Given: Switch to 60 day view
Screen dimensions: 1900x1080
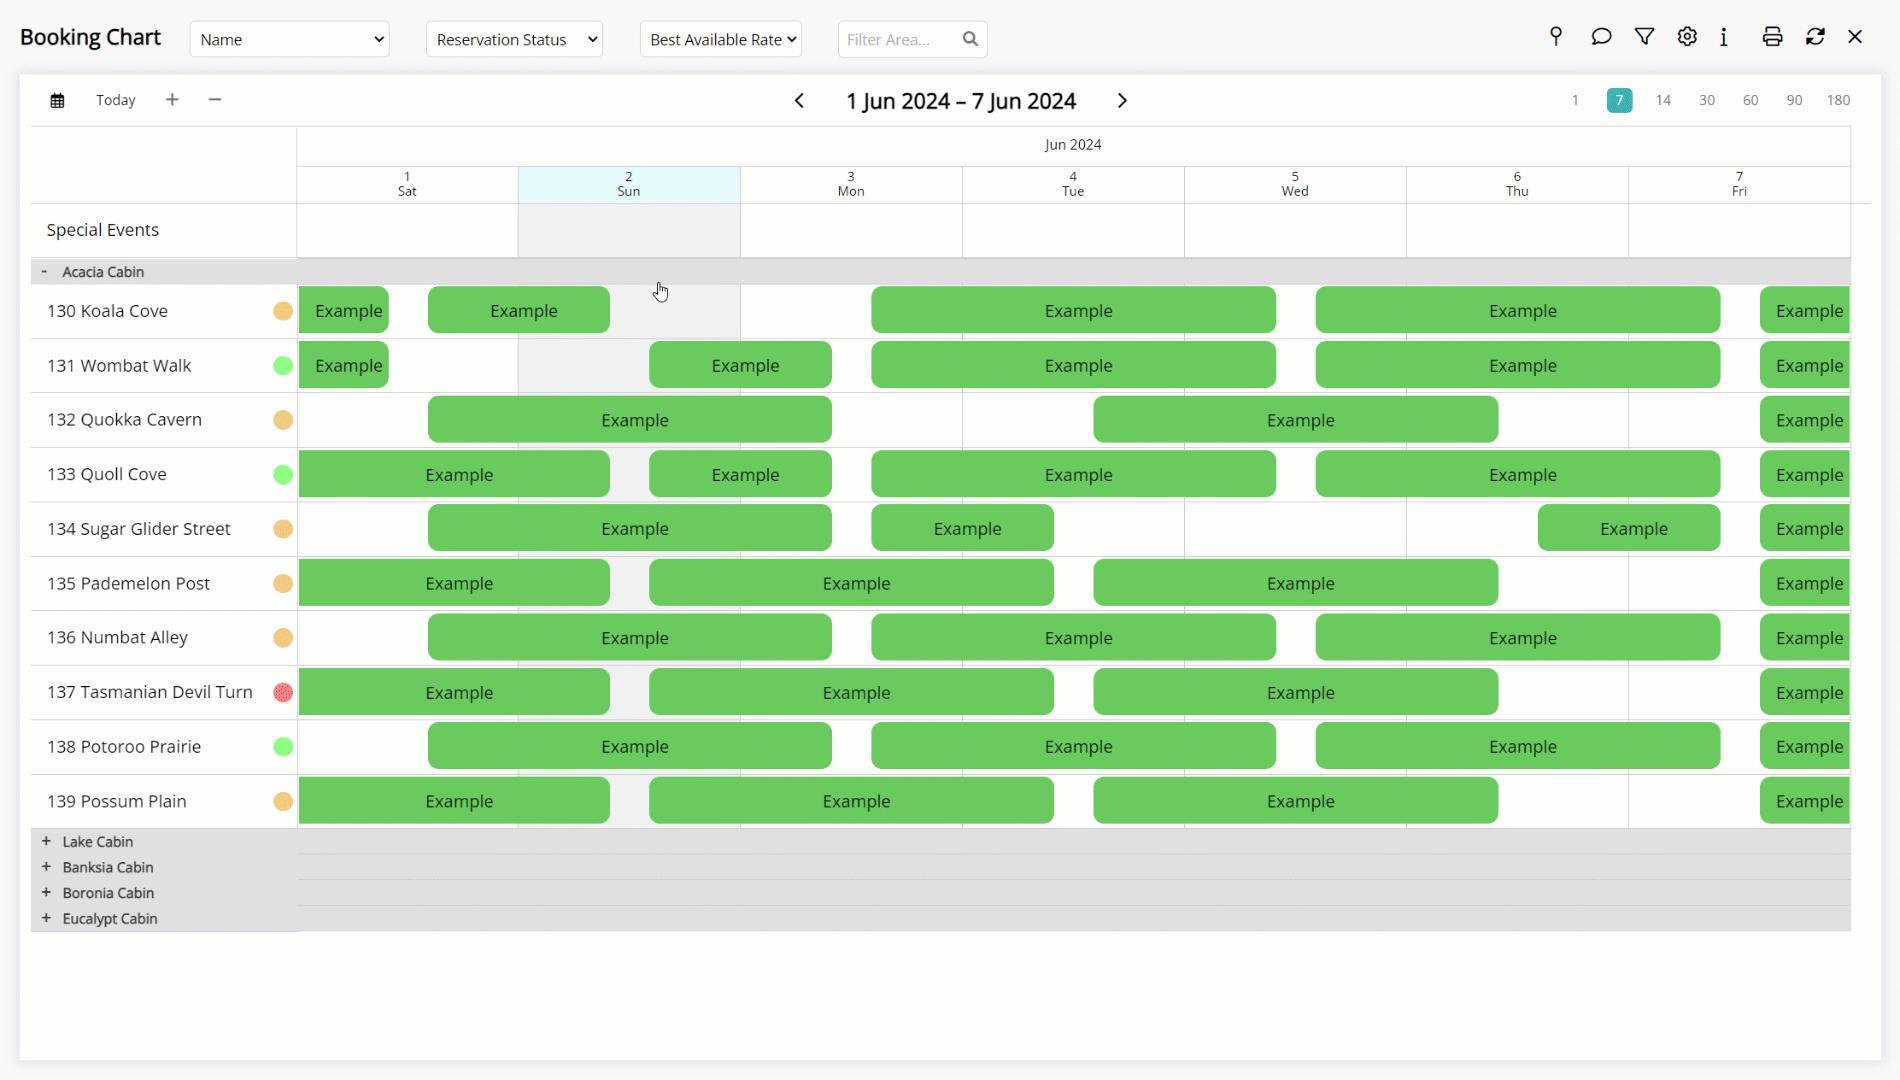Looking at the screenshot, I should pyautogui.click(x=1751, y=100).
